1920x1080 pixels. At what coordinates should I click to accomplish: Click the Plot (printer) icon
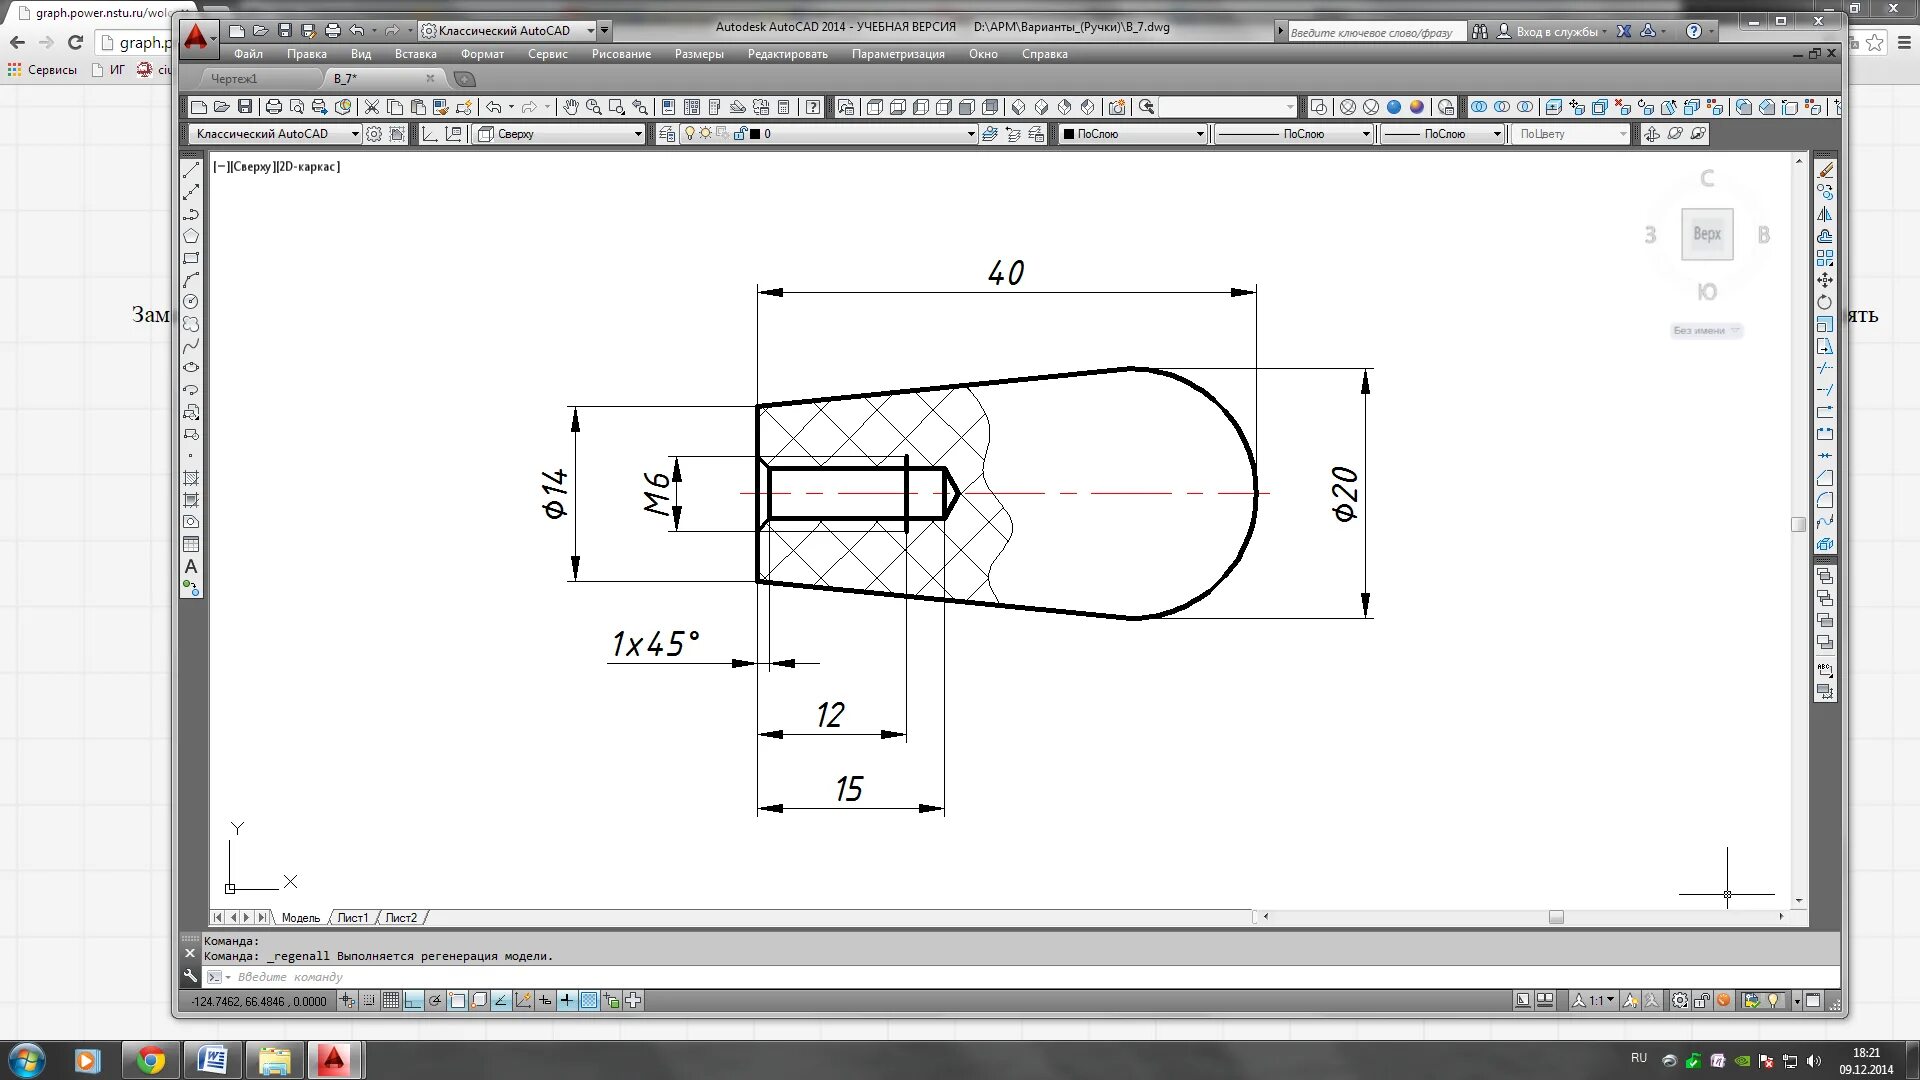273,107
